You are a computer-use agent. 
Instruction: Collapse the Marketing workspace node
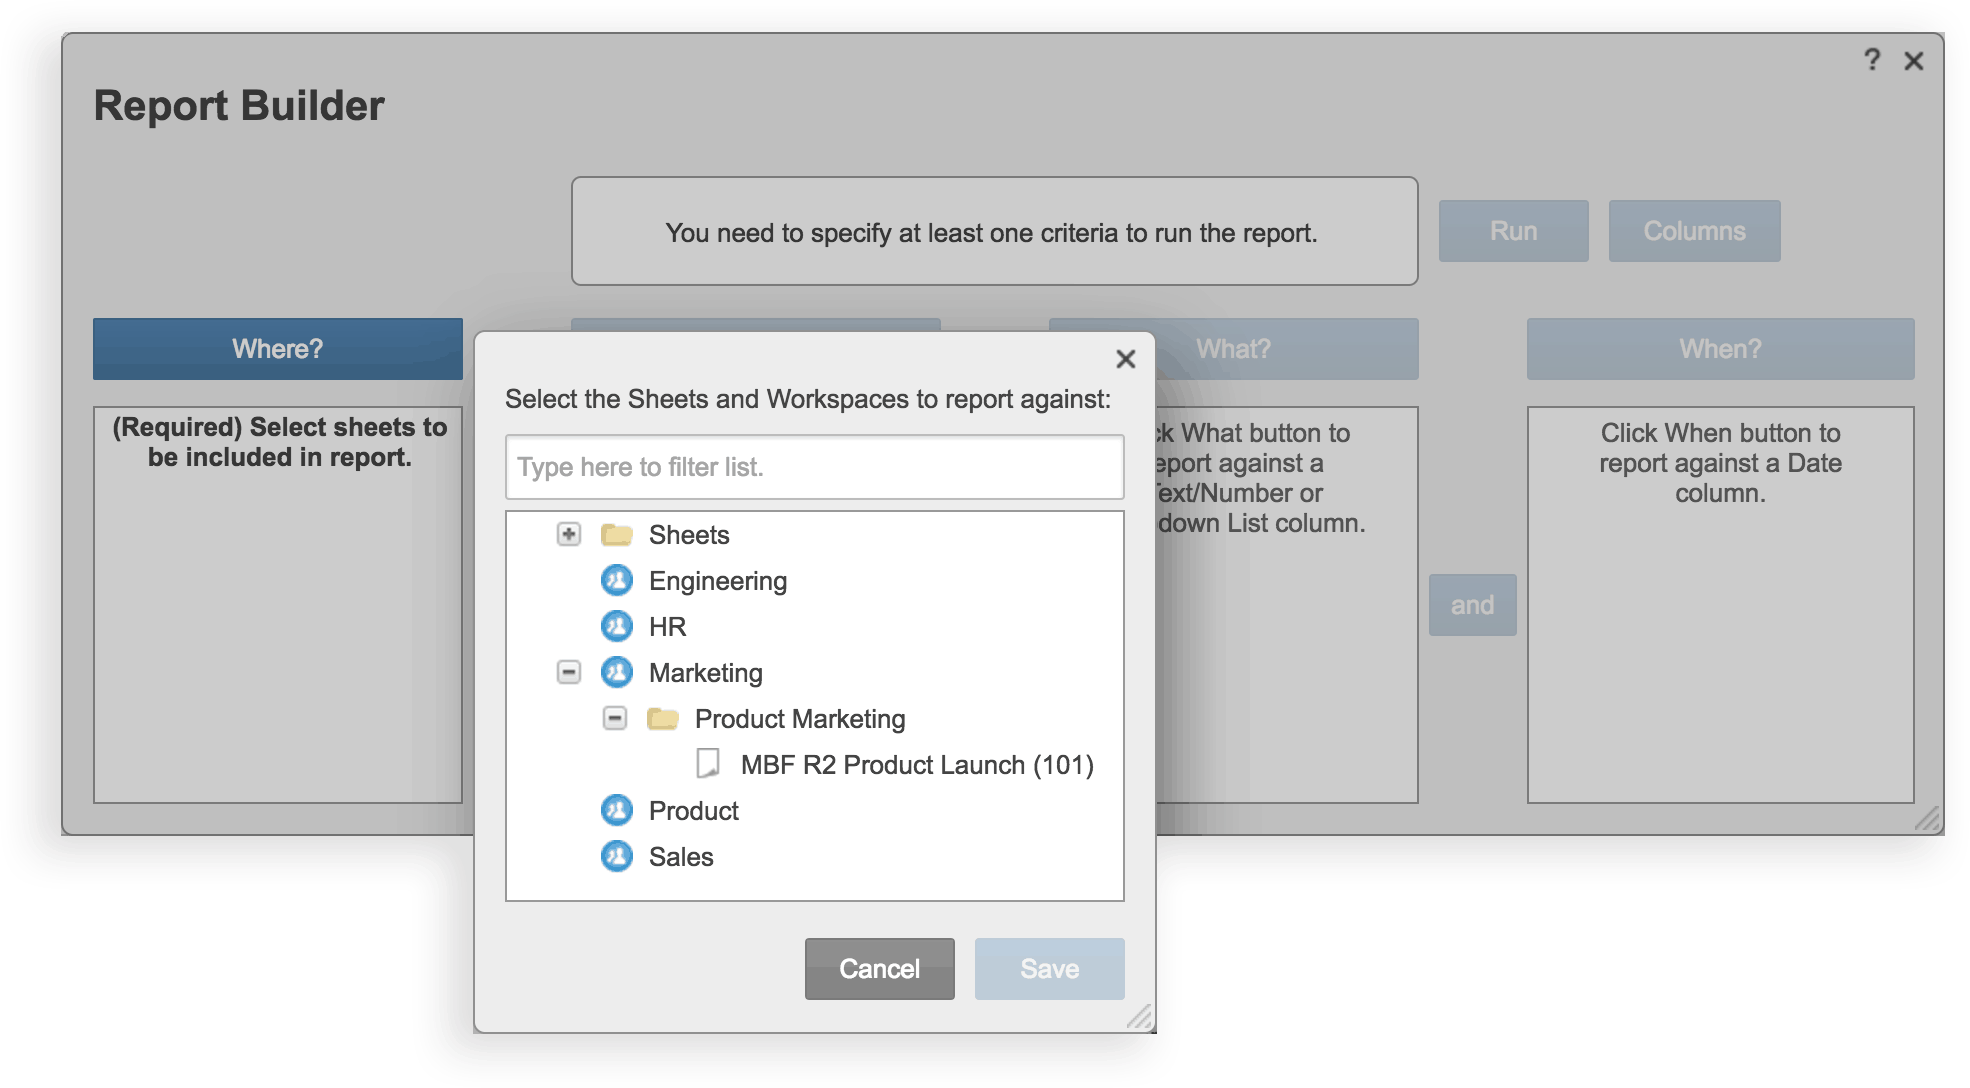pos(568,672)
